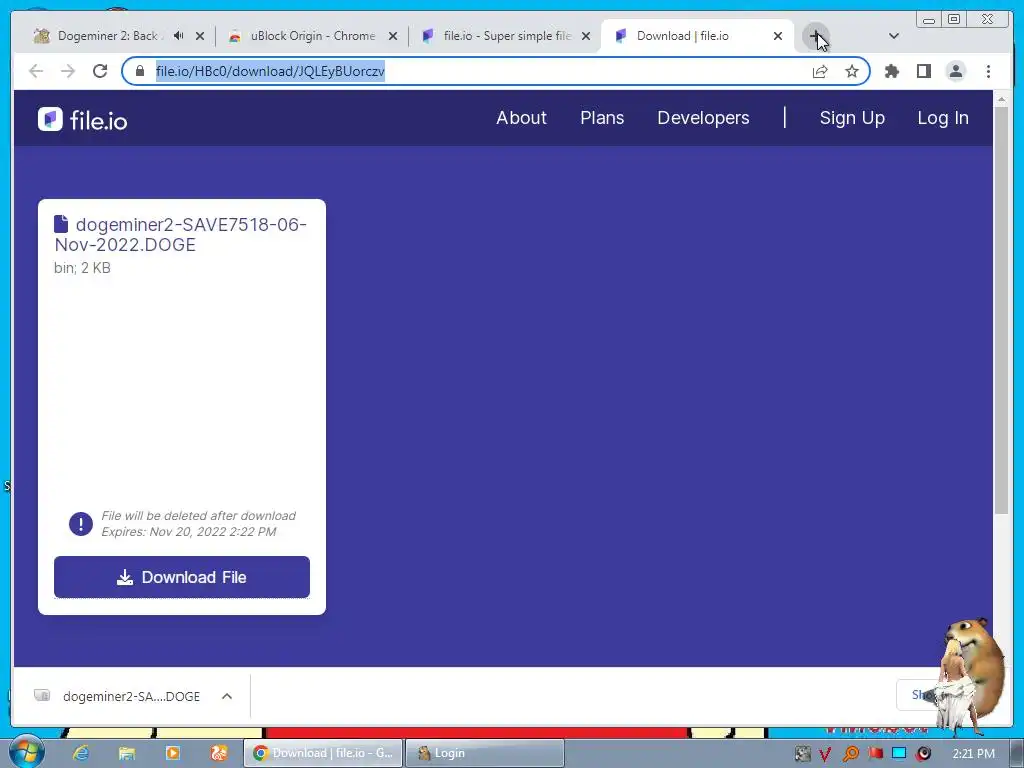Open the media player taskbar icon
Viewport: 1024px width, 768px height.
(173, 753)
